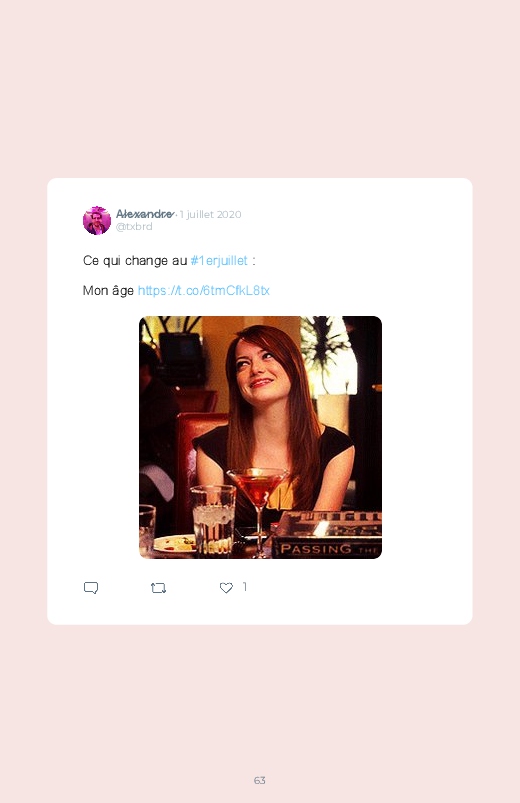
Task: Click the iced water glass in the photo
Action: point(213,520)
